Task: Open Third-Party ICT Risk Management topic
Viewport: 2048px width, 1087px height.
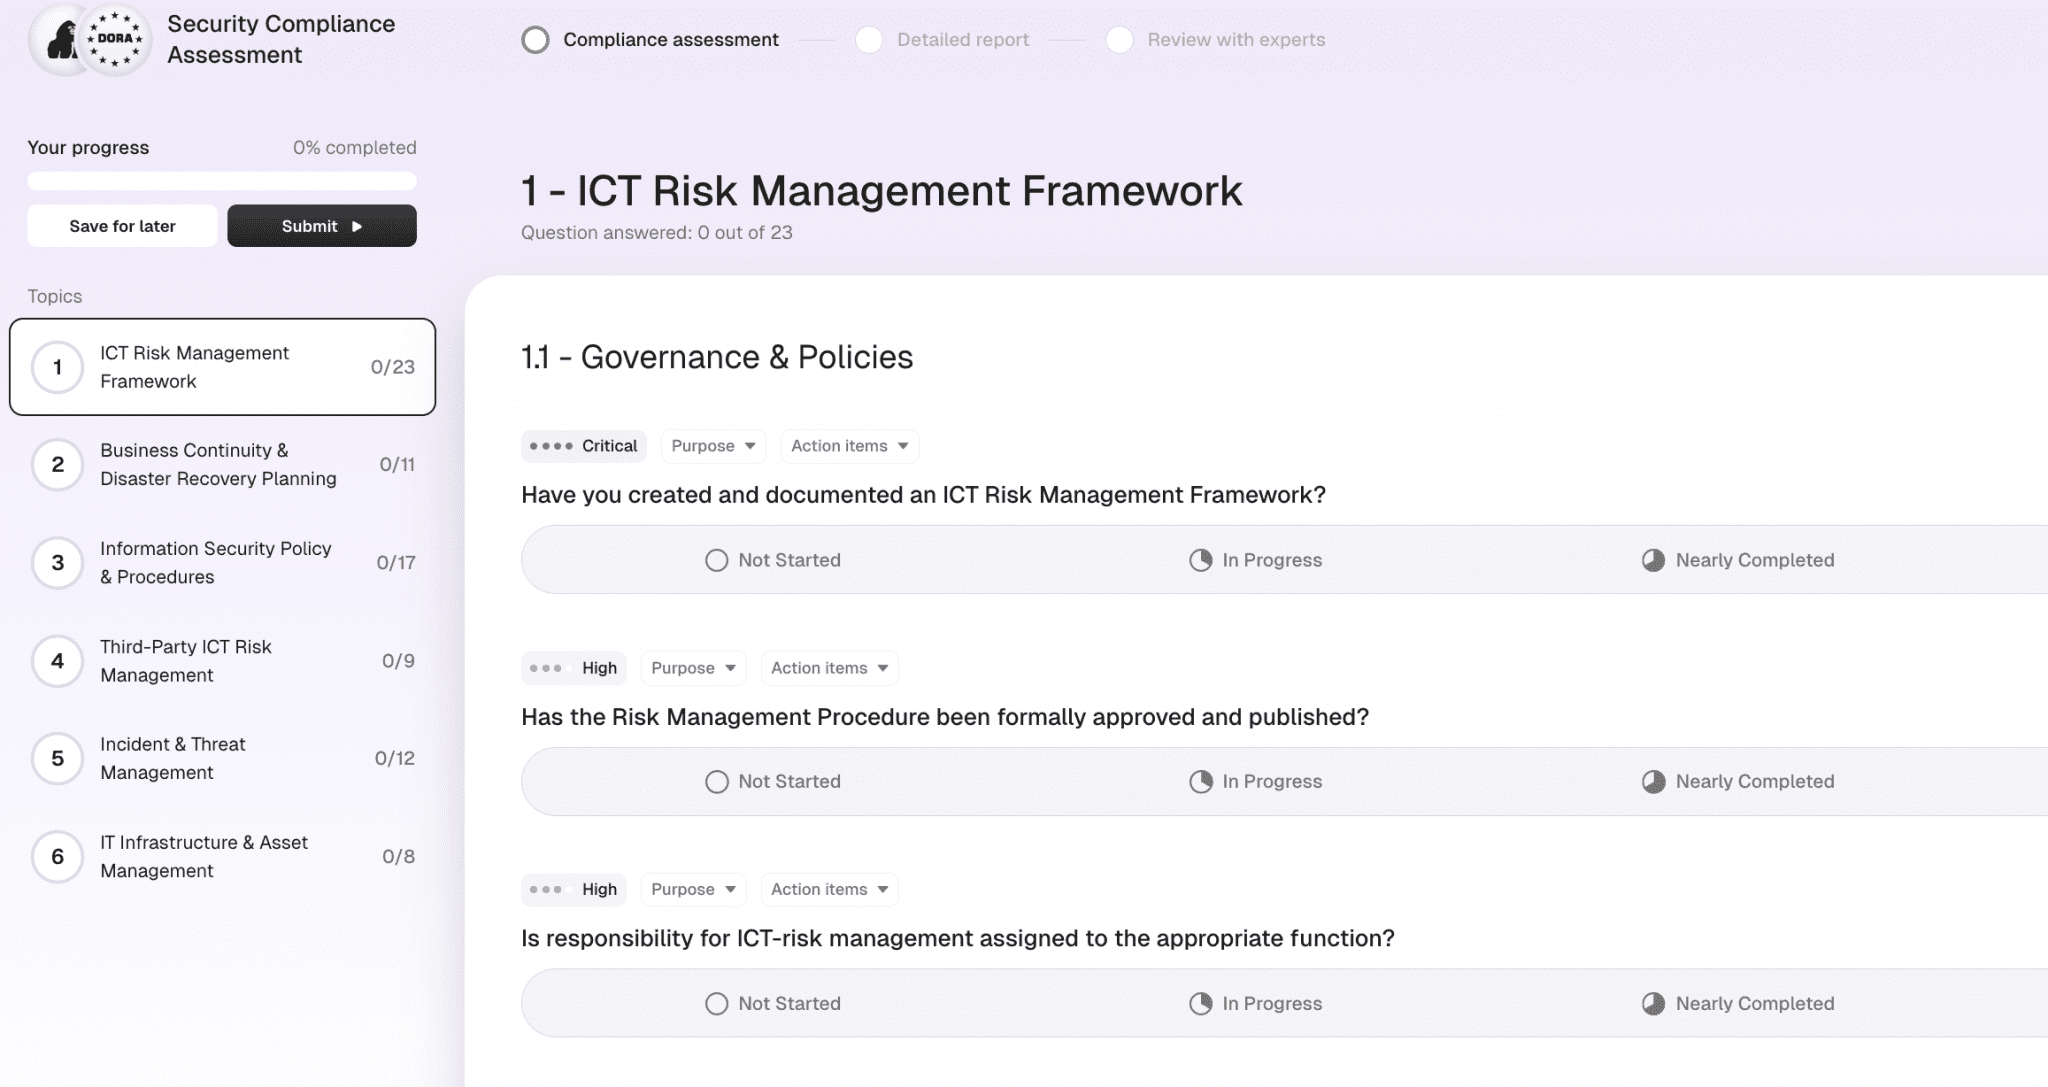Action: [222, 661]
